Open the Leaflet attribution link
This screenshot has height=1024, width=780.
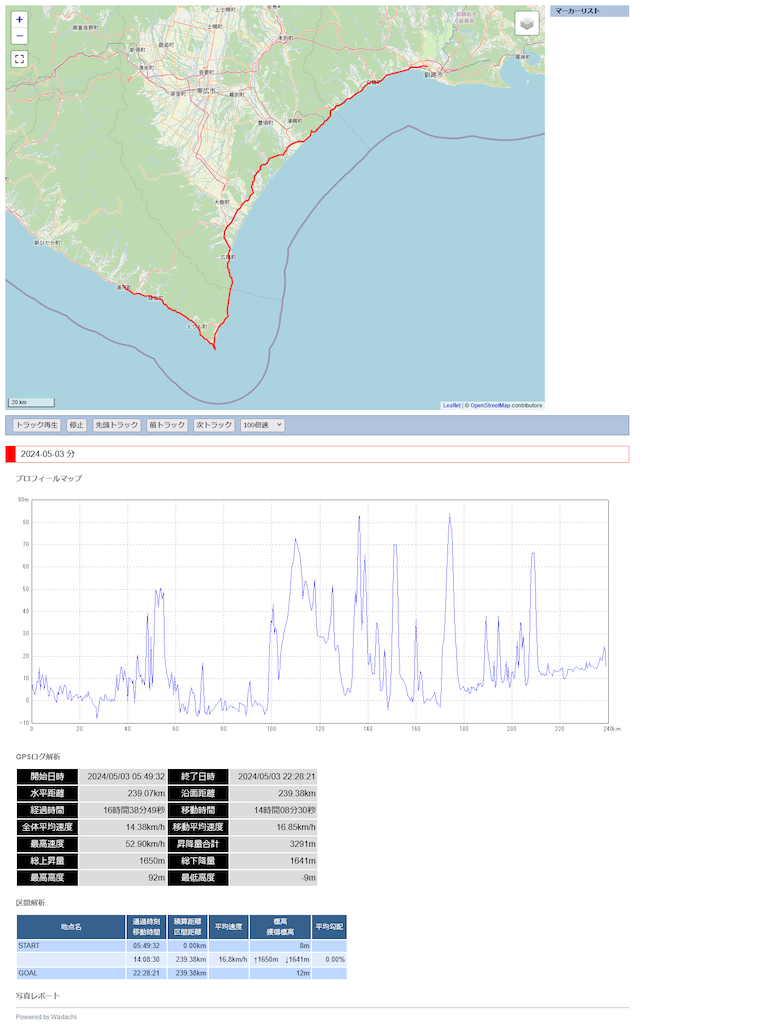451,406
